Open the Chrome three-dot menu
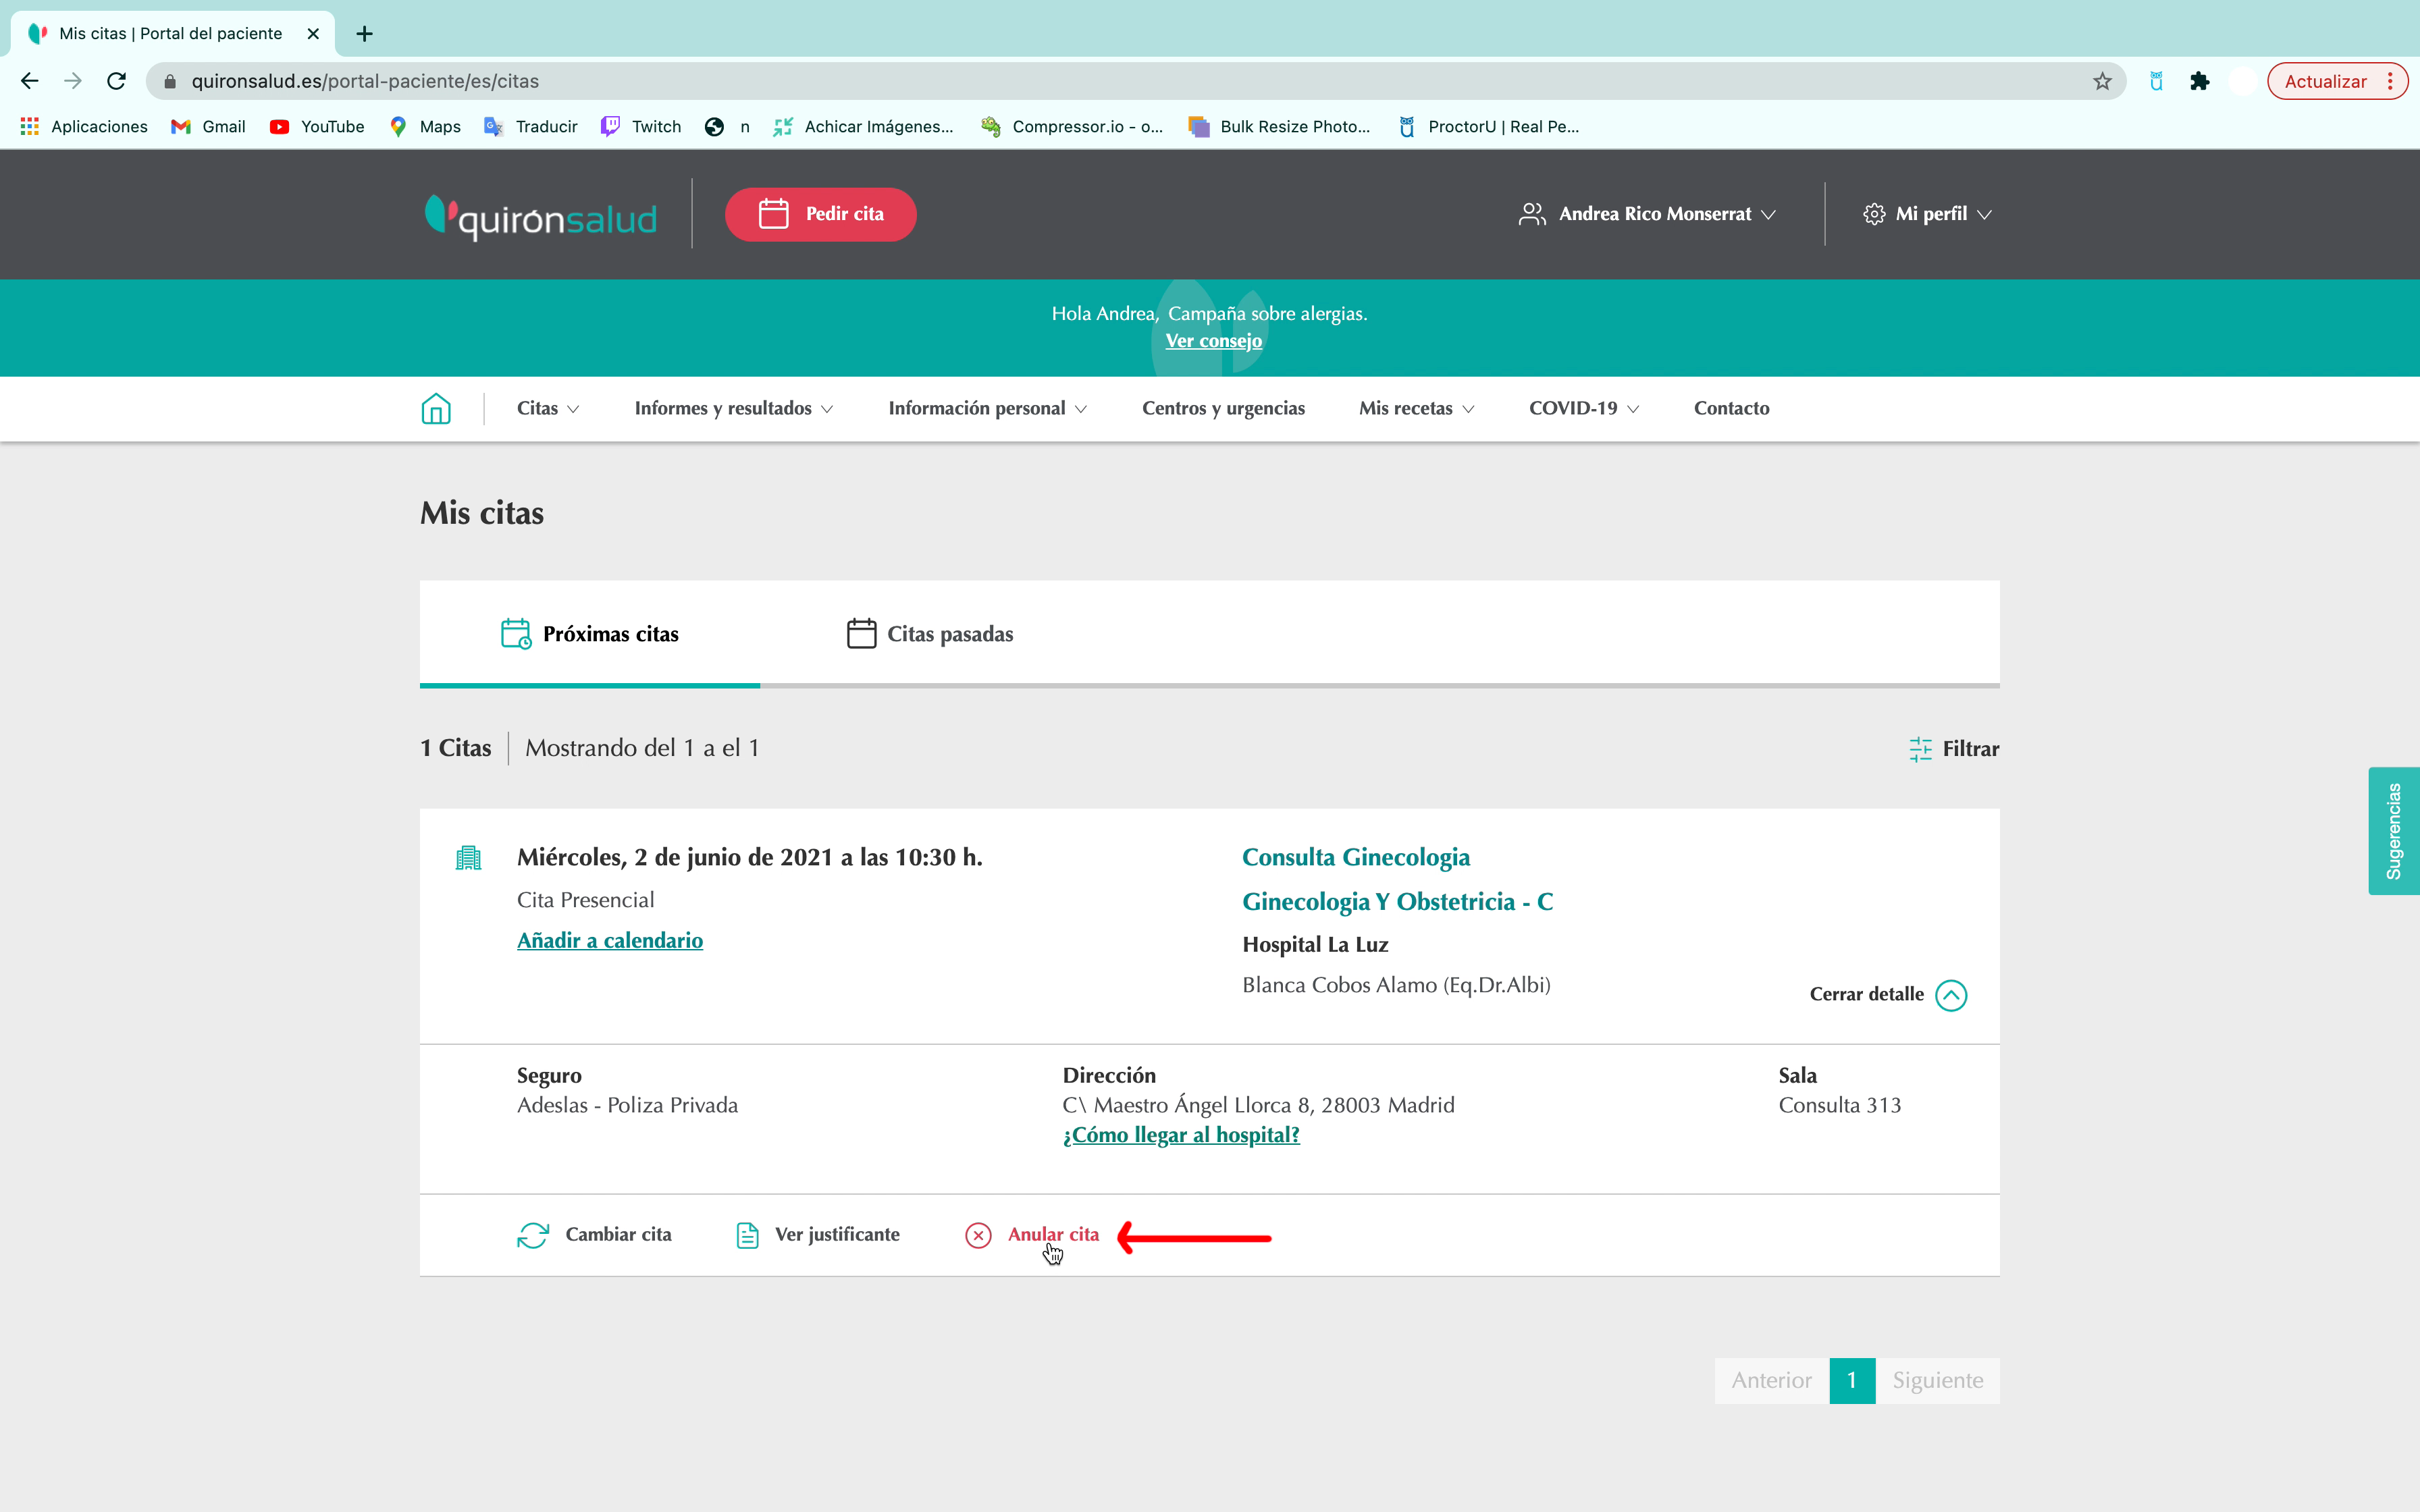The height and width of the screenshot is (1512, 2420). [x=2391, y=81]
